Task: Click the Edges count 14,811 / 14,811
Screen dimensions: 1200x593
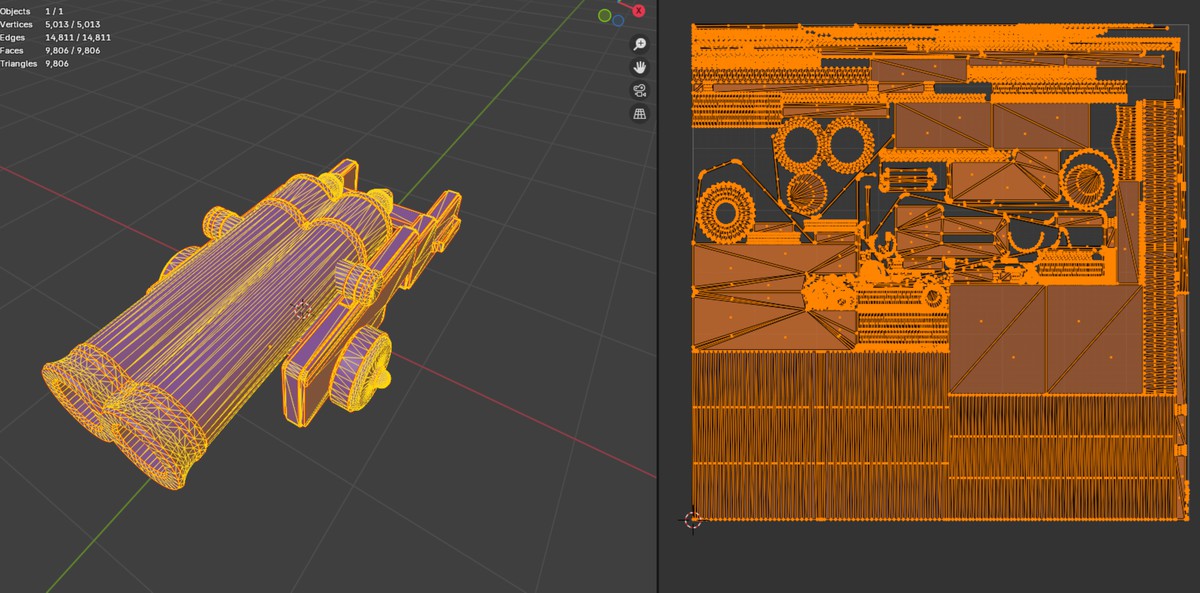Action: [78, 37]
